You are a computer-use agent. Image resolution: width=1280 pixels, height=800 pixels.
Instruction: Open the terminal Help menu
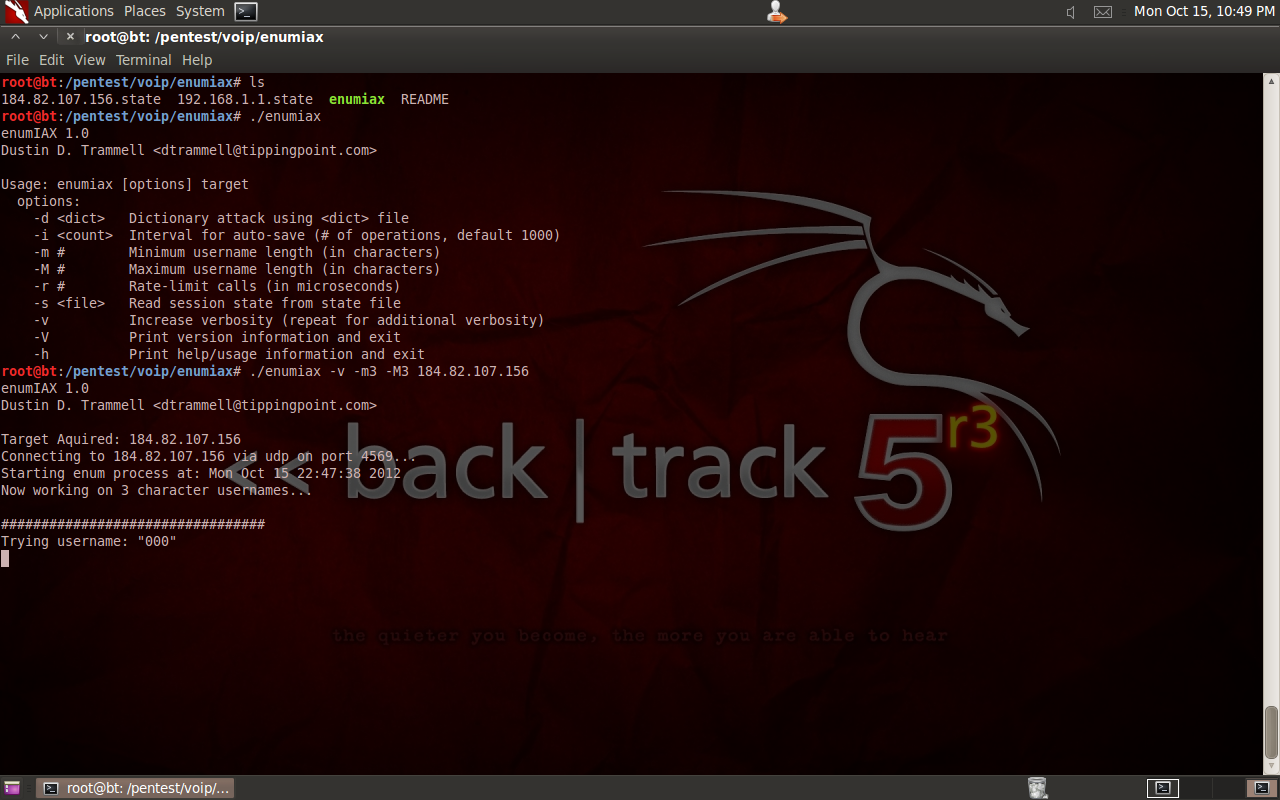point(197,60)
